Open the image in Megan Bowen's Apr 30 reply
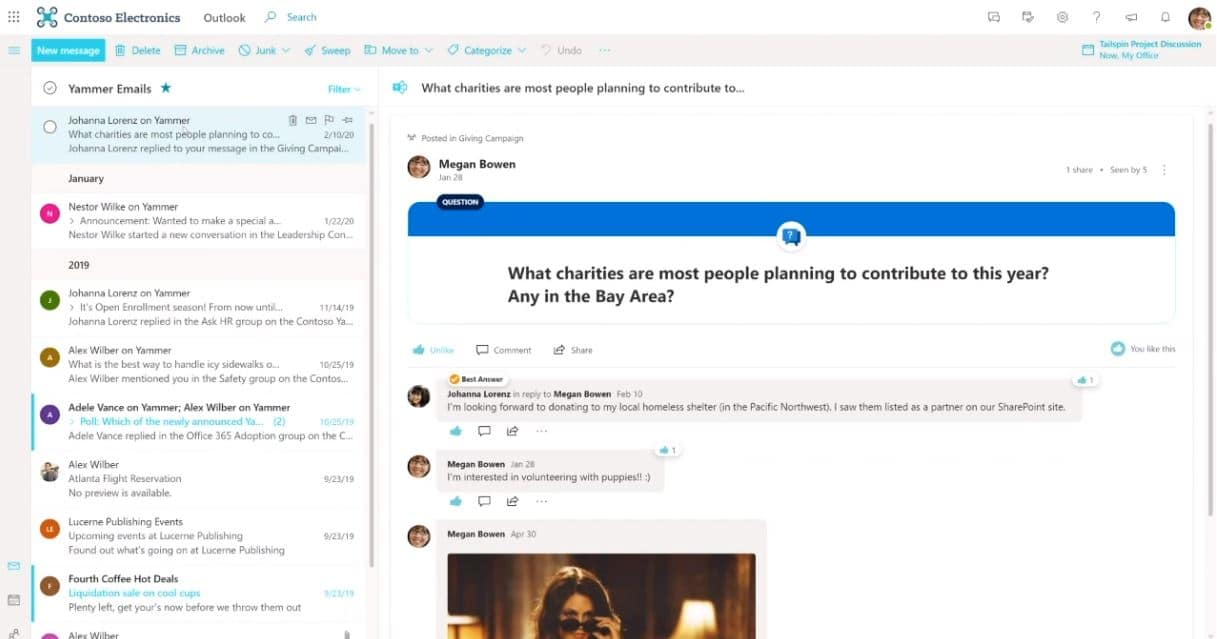The height and width of the screenshot is (639, 1217). pyautogui.click(x=601, y=596)
